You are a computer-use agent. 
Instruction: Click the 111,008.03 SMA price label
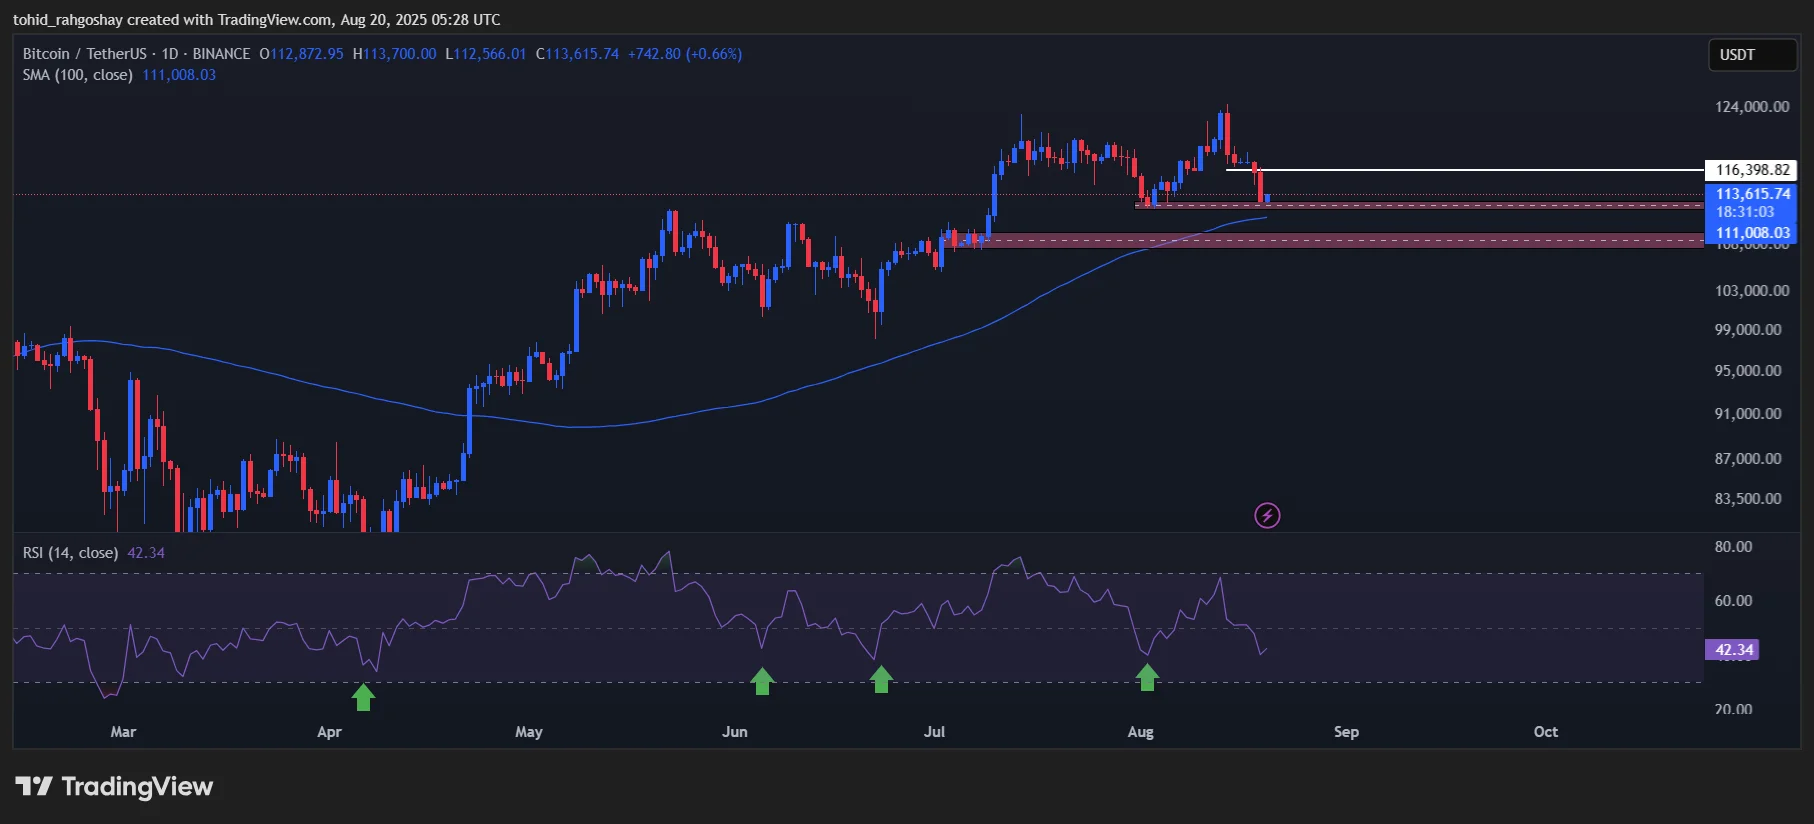1751,233
